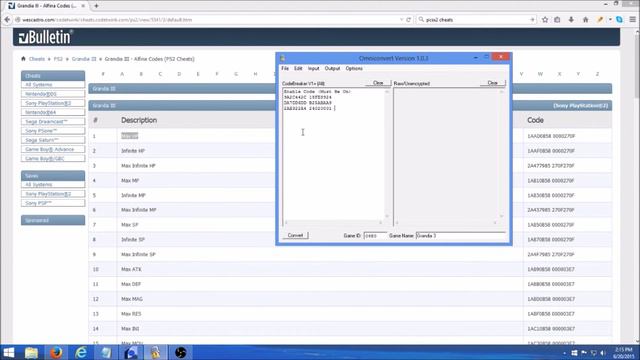Open the Cheats breadcrumb link
Viewport: 640px width, 360px height.
[x=37, y=59]
